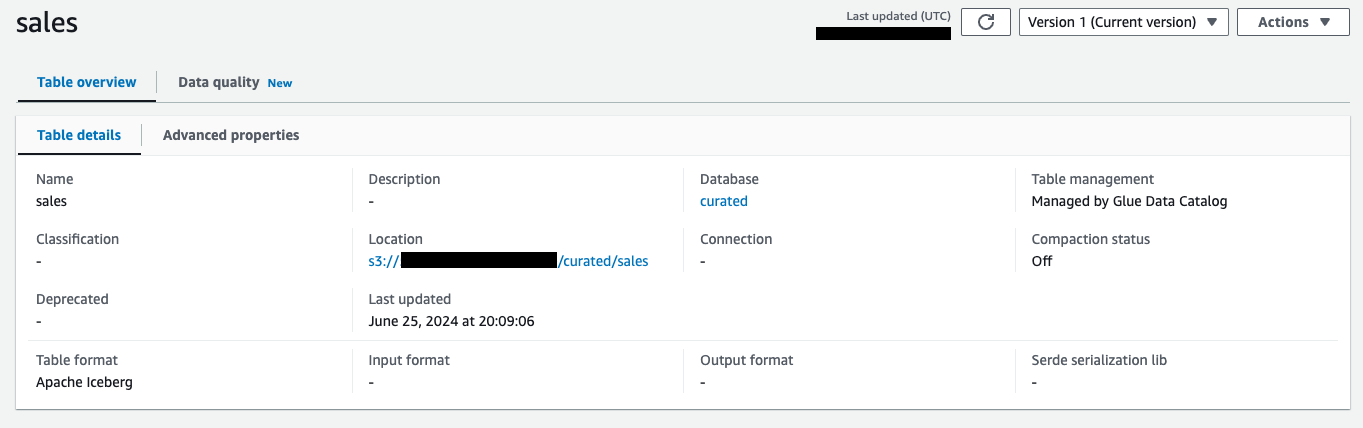The image size is (1363, 428).
Task: Expand the Actions dropdown menu
Action: click(1293, 22)
